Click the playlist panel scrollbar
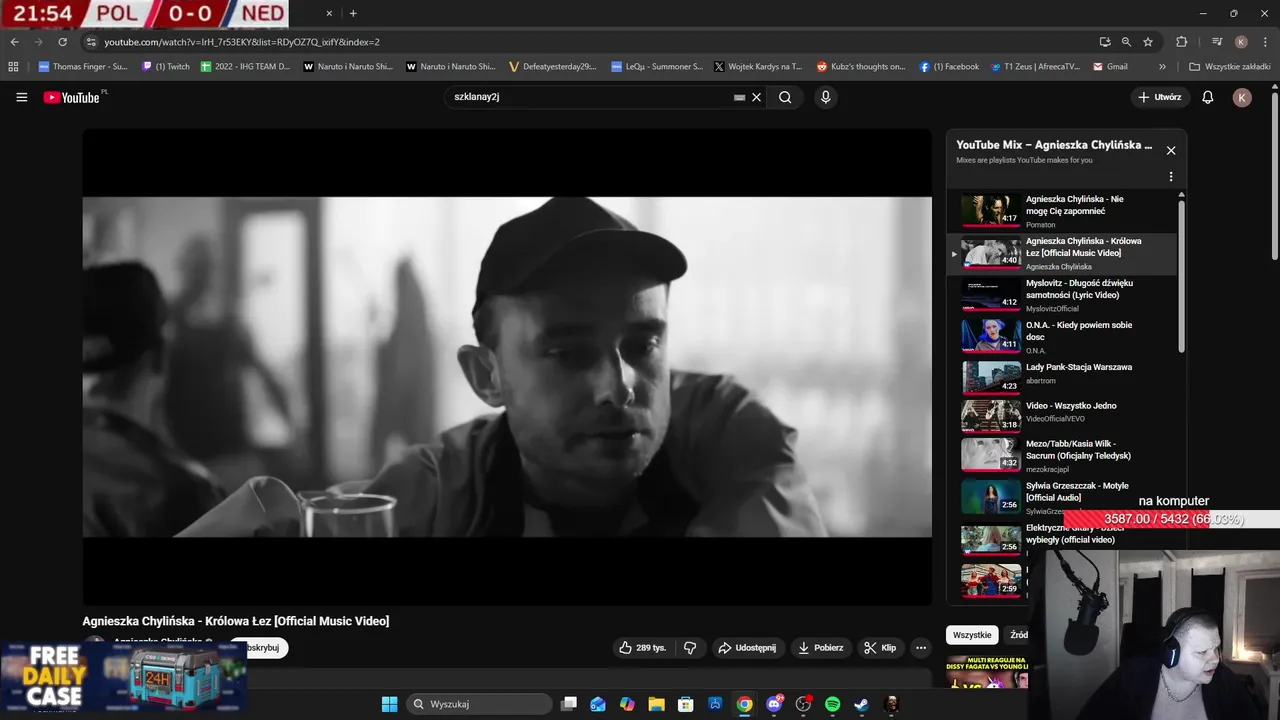The width and height of the screenshot is (1280, 720). click(1182, 275)
